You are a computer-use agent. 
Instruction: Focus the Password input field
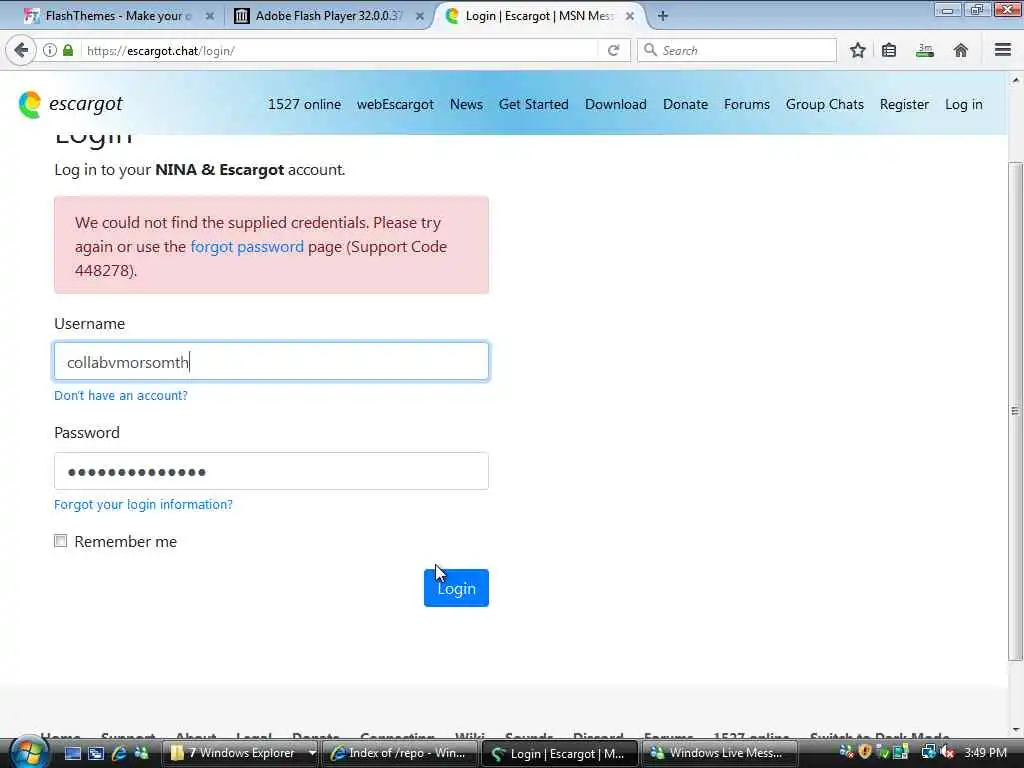pyautogui.click(x=271, y=471)
